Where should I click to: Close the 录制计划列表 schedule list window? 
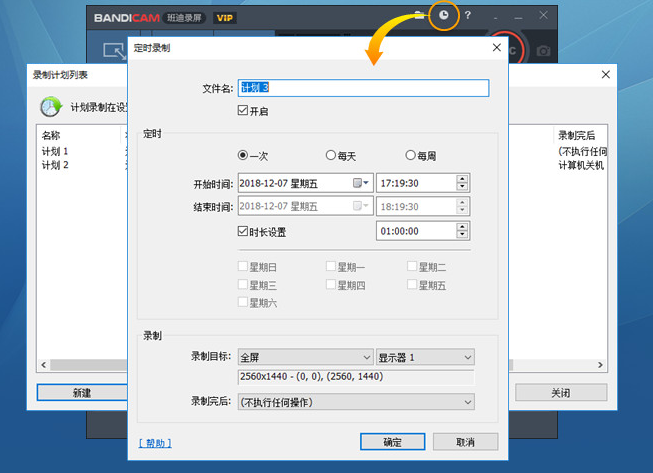pyautogui.click(x=606, y=75)
